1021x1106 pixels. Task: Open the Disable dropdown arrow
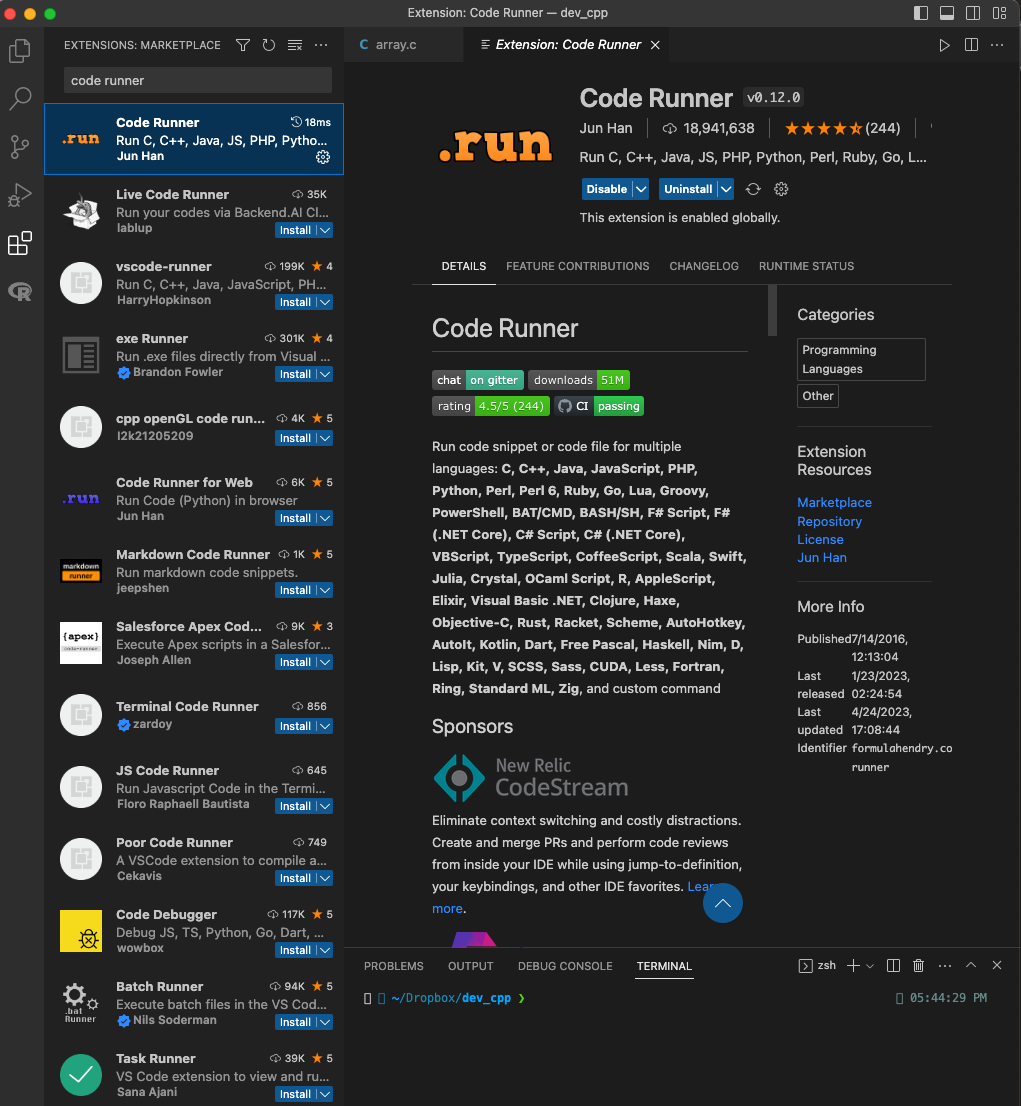[x=641, y=189]
